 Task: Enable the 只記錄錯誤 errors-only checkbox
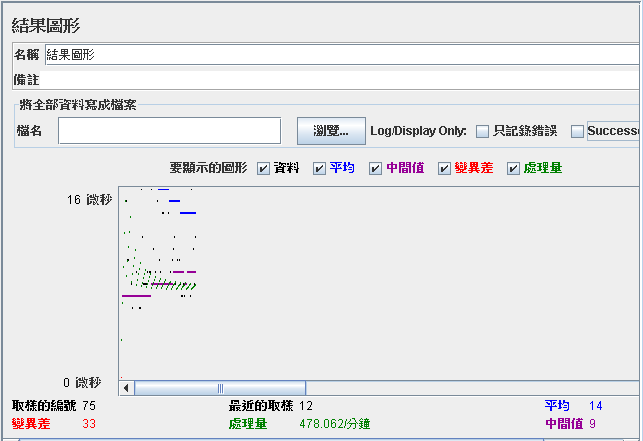(482, 131)
